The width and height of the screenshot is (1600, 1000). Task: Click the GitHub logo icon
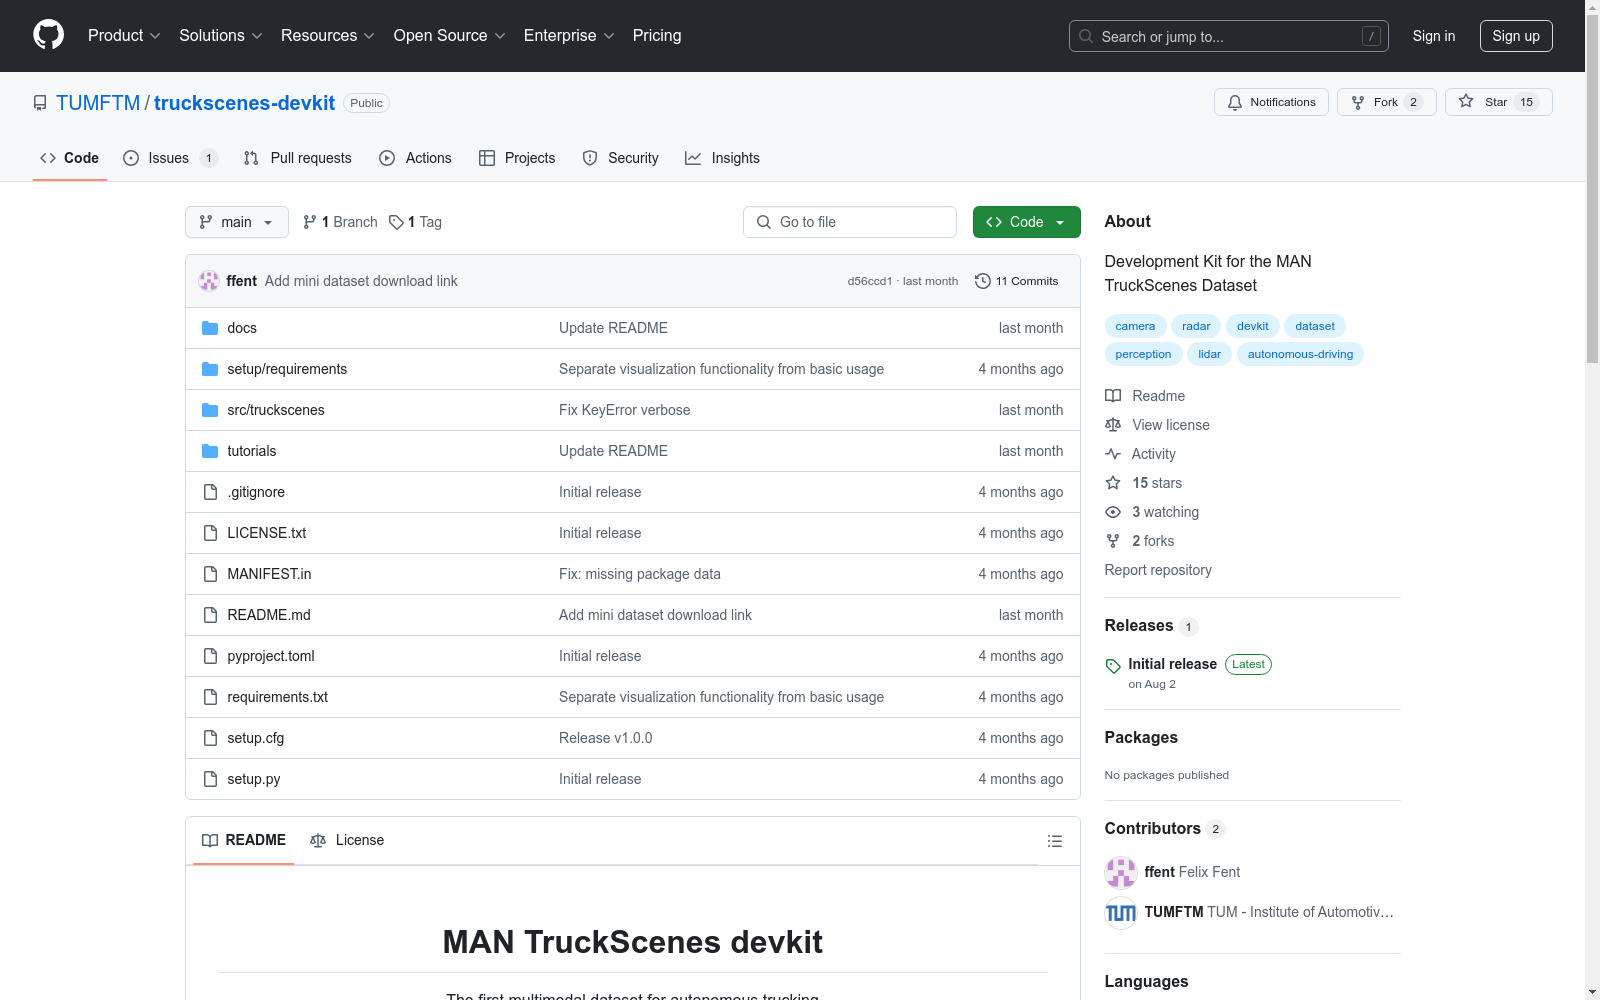[x=48, y=35]
